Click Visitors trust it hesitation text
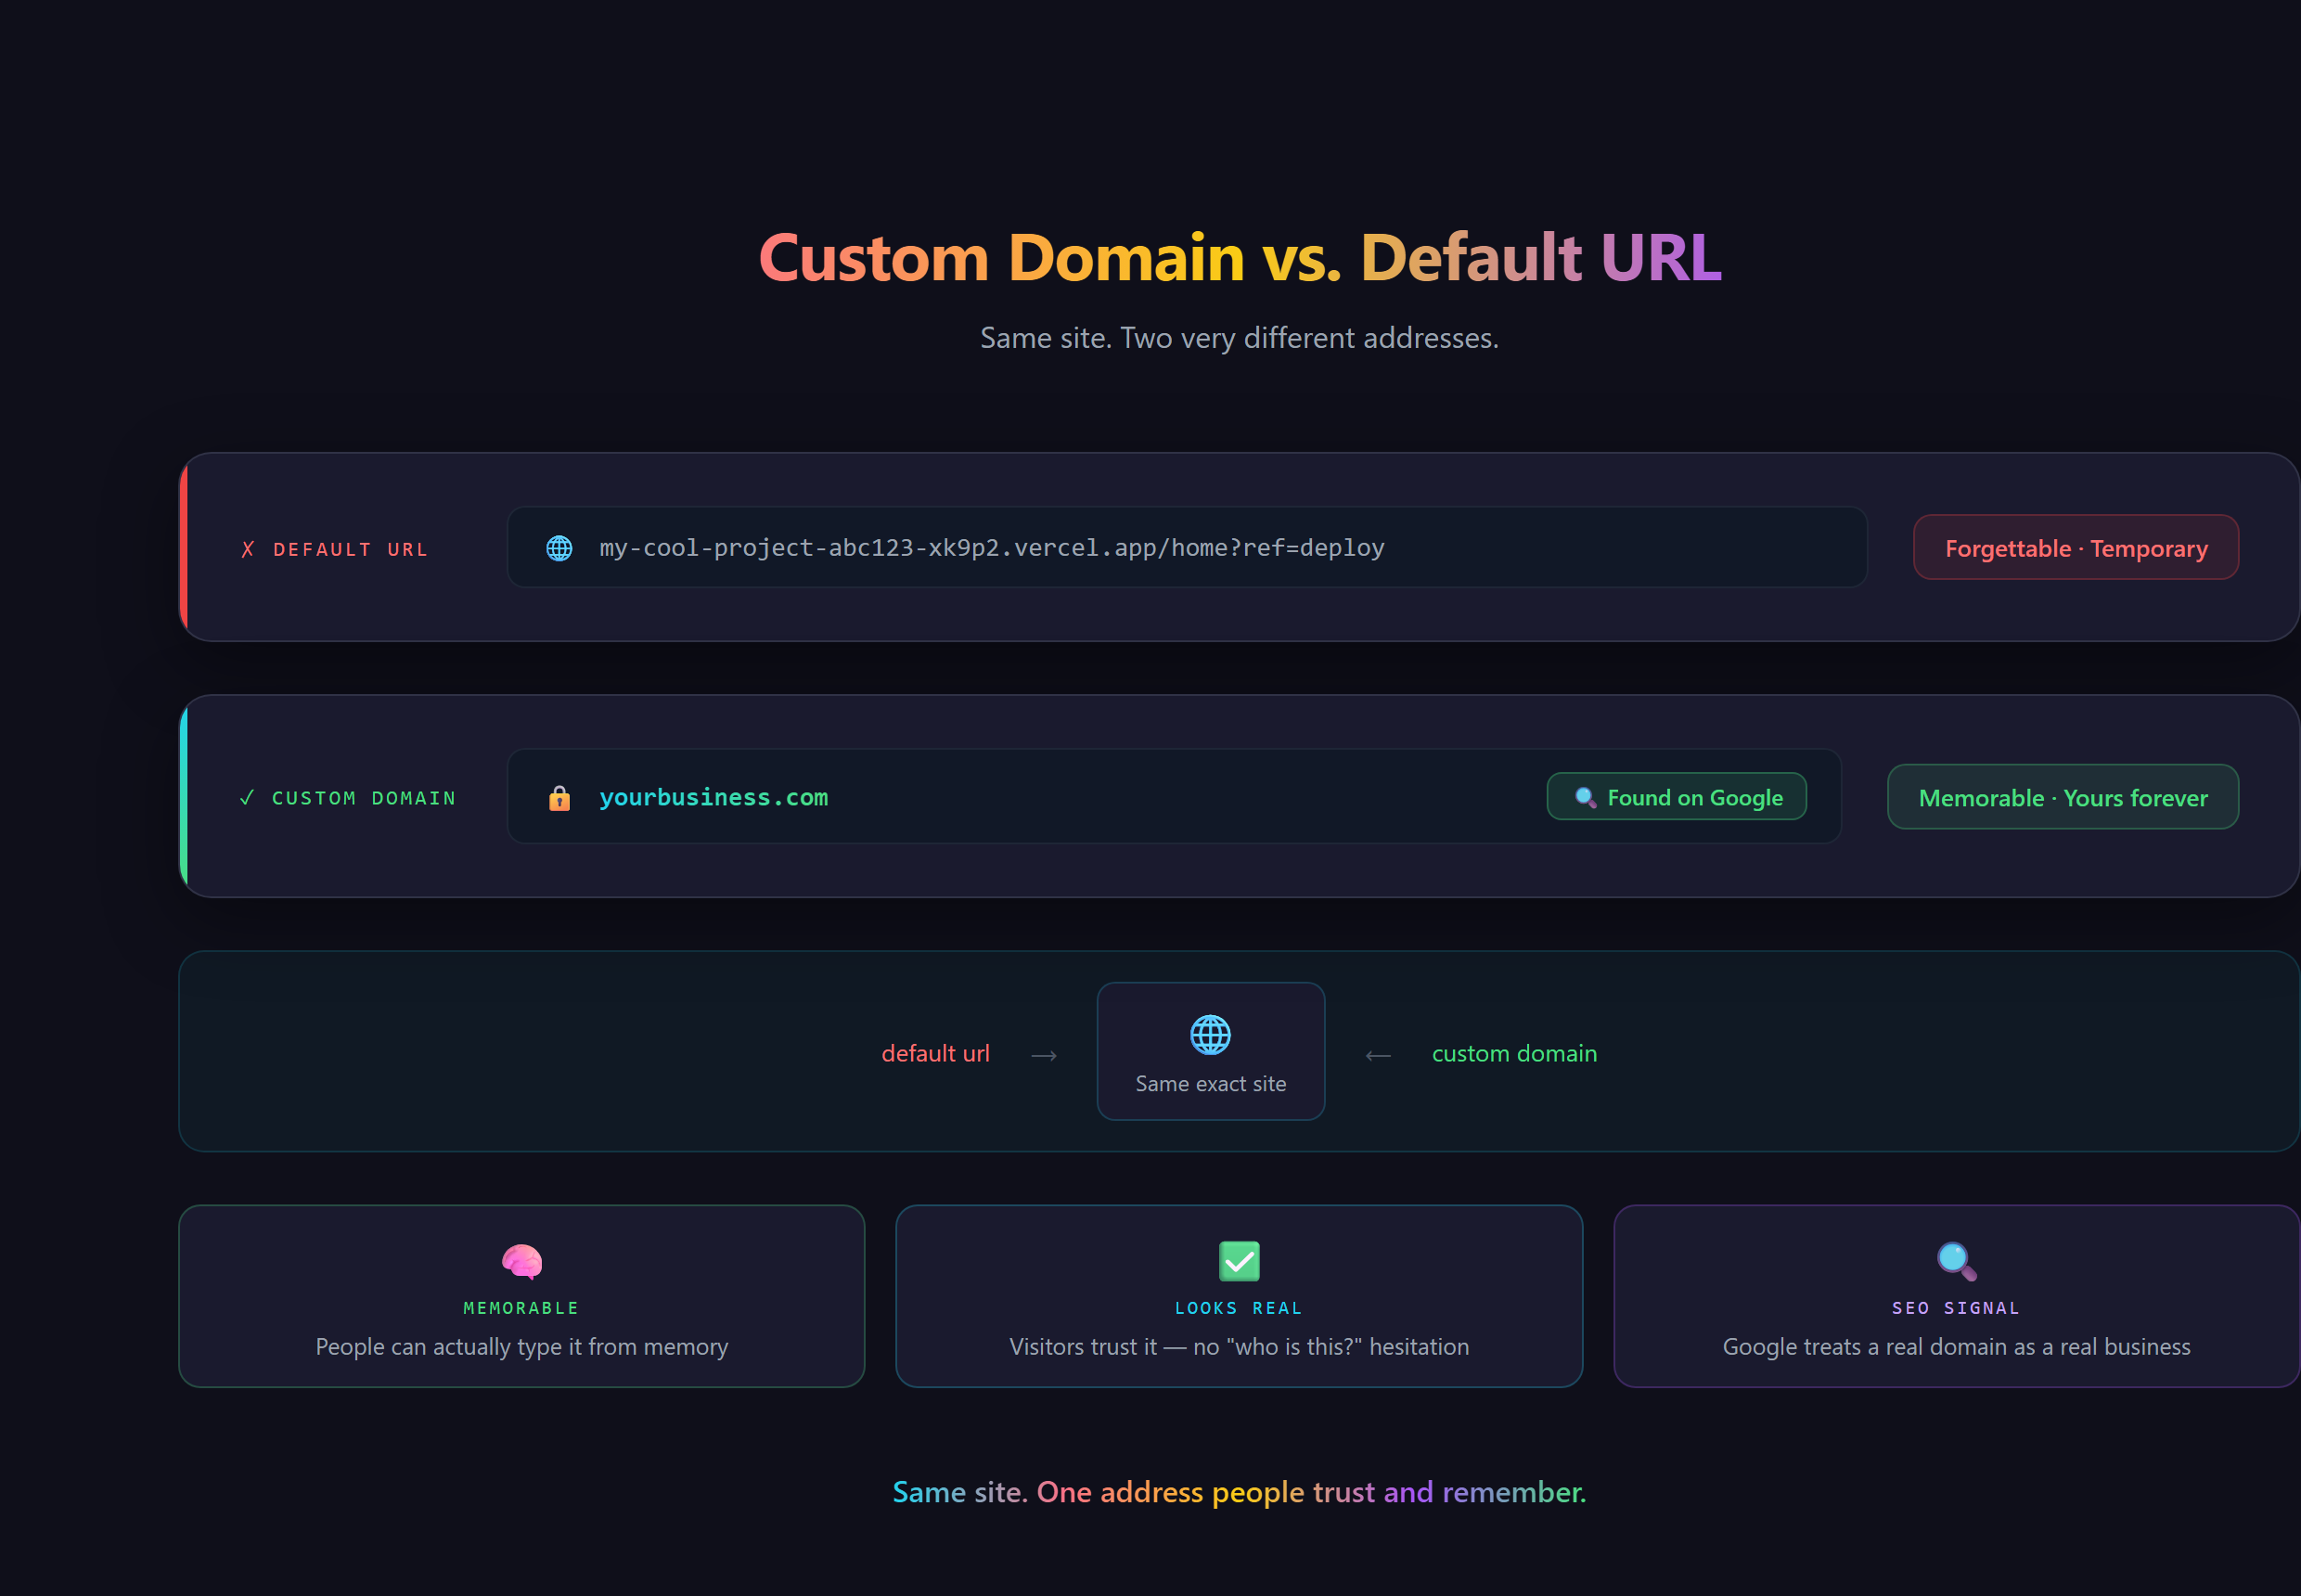The width and height of the screenshot is (2301, 1596). pos(1239,1347)
